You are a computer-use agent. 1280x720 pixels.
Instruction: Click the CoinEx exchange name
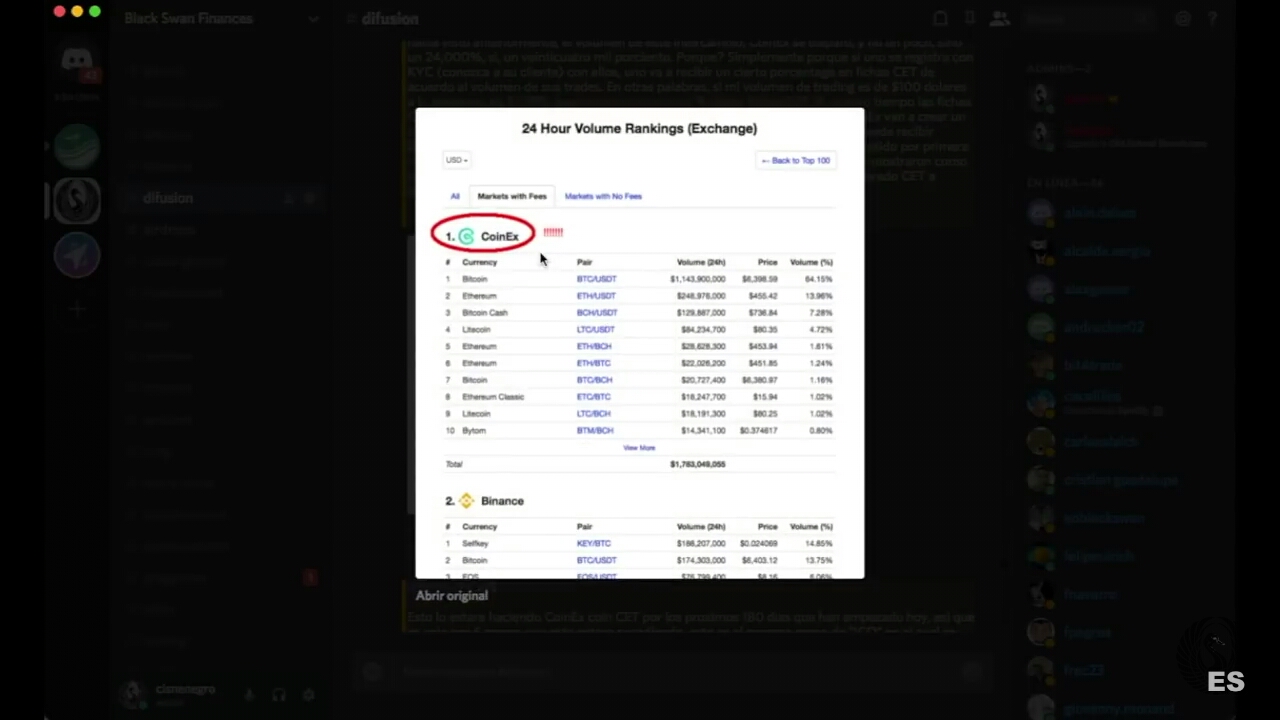pos(500,237)
